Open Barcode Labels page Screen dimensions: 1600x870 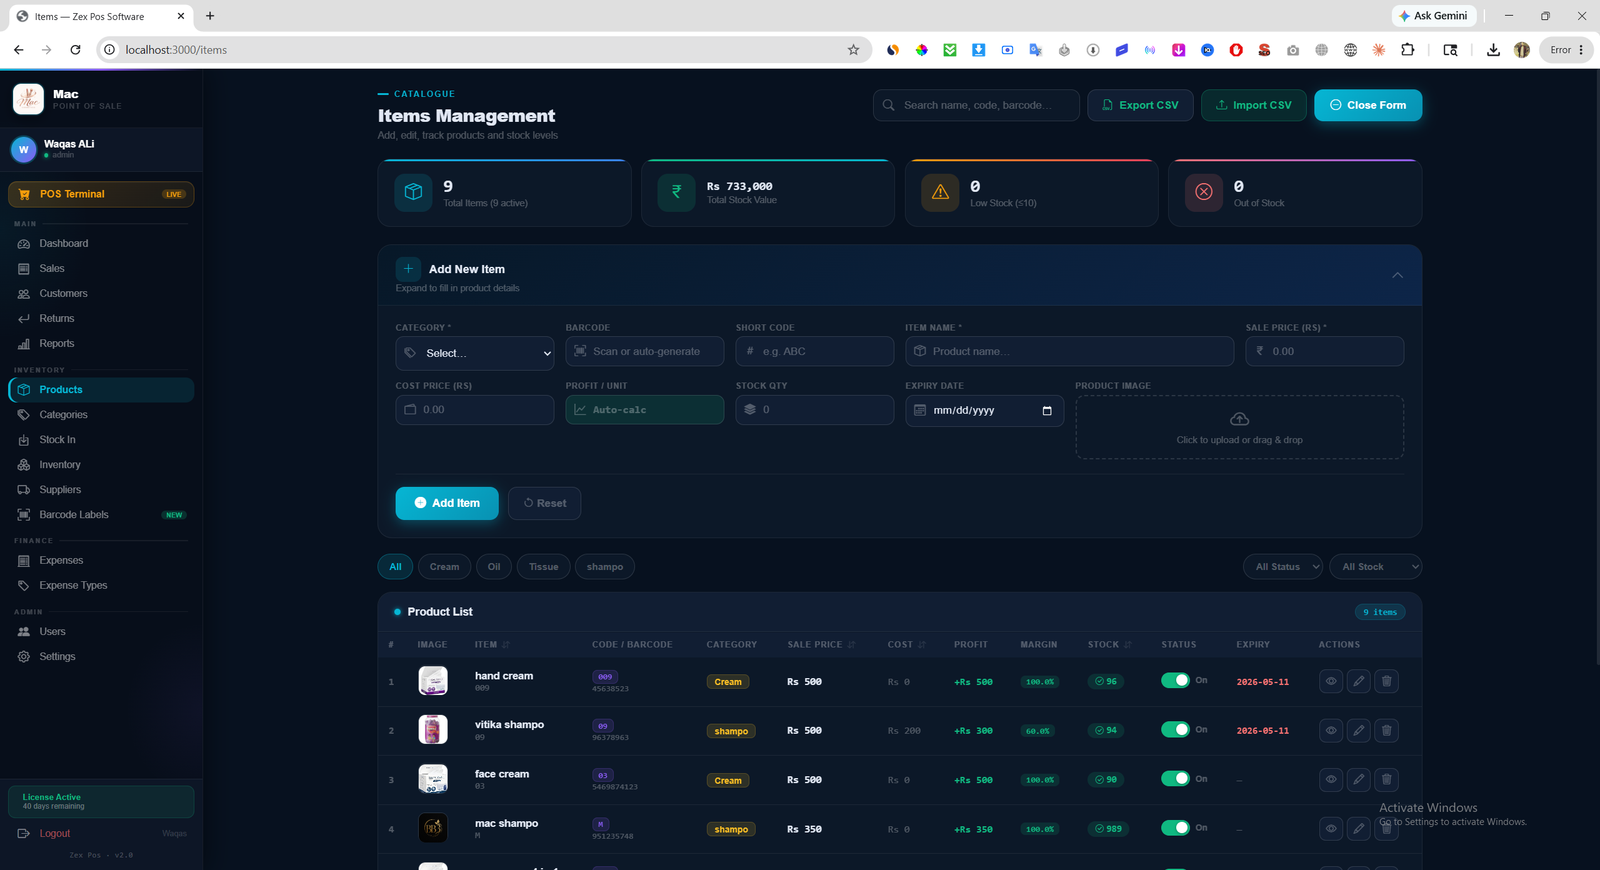pyautogui.click(x=101, y=515)
